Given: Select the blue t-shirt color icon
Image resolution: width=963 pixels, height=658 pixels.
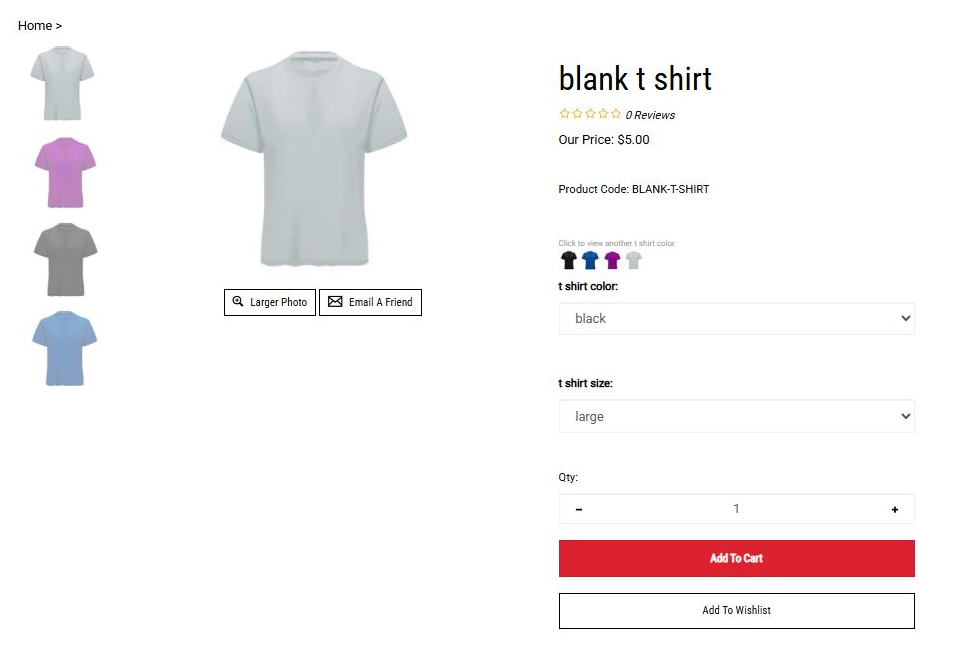Looking at the screenshot, I should click(591, 260).
